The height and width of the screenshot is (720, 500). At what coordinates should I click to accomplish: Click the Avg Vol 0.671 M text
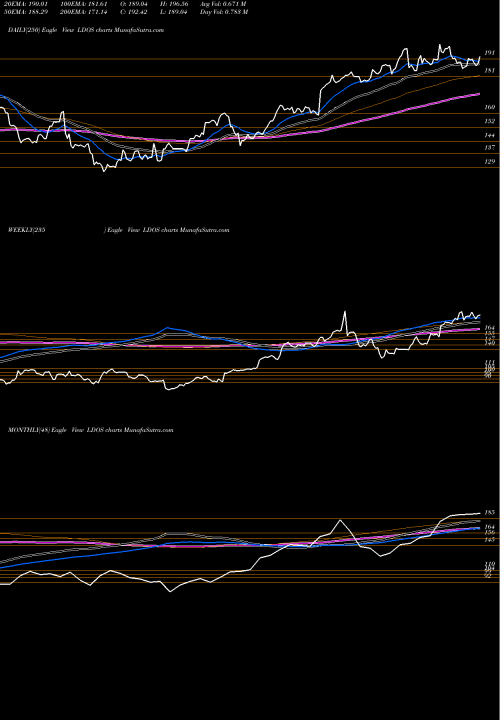point(223,4)
